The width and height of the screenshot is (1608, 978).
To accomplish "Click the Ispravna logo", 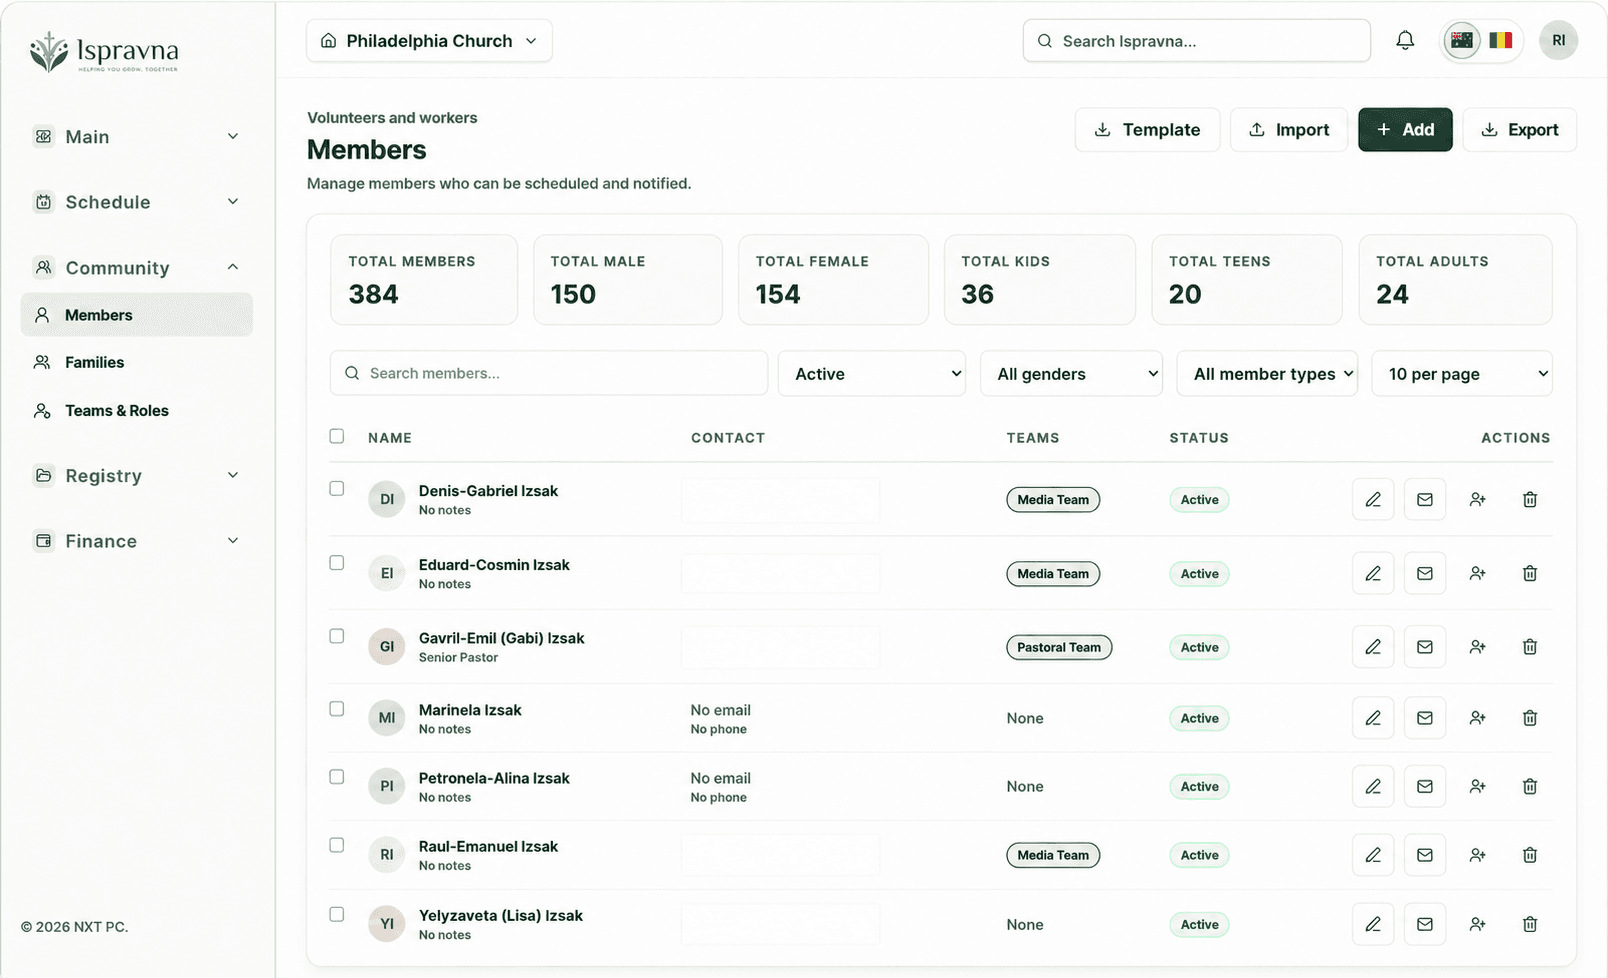I will [104, 52].
